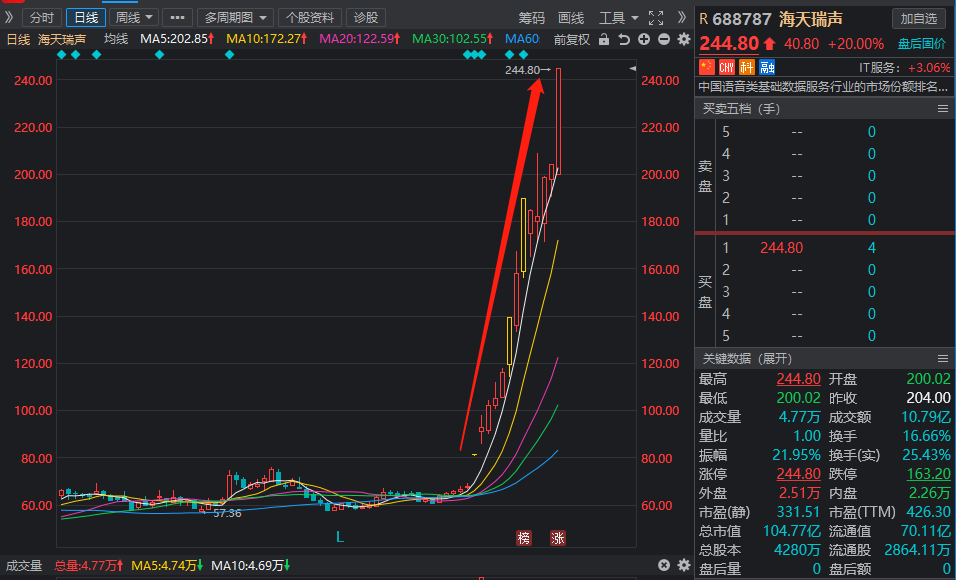Open the three-dots more periods button
This screenshot has height=580, width=956.
(x=177, y=18)
